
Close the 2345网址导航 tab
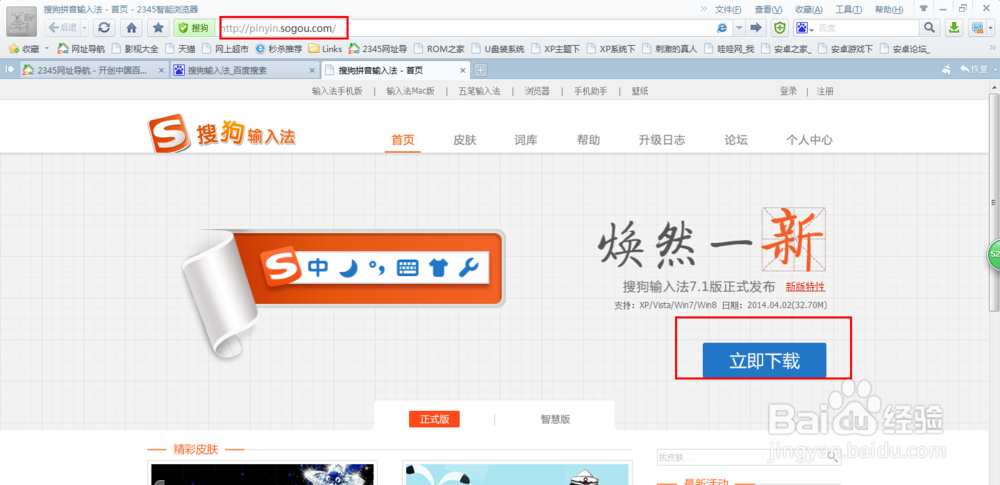tap(161, 70)
